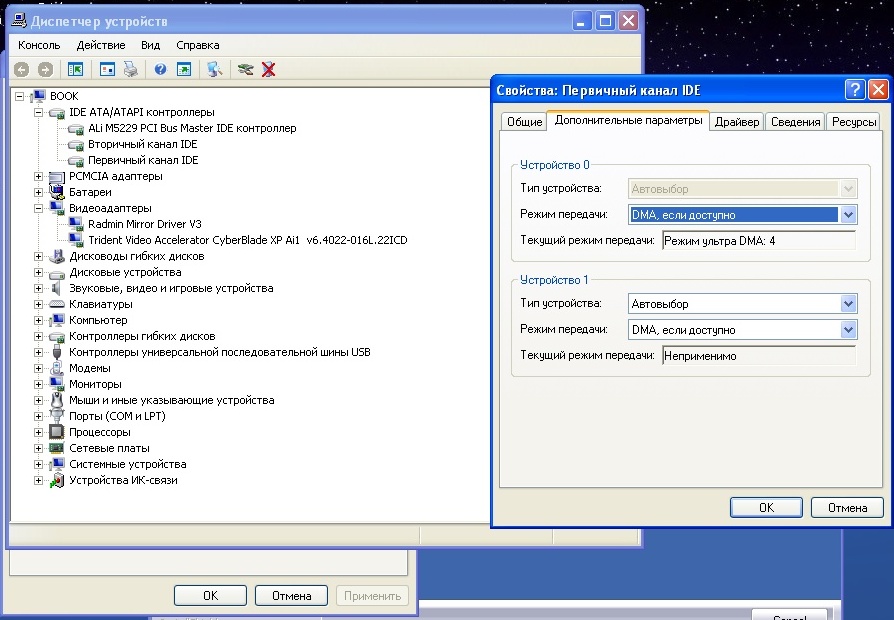Select Вторичный канал IDE in tree
Viewport: 894px width, 620px height.
143,144
